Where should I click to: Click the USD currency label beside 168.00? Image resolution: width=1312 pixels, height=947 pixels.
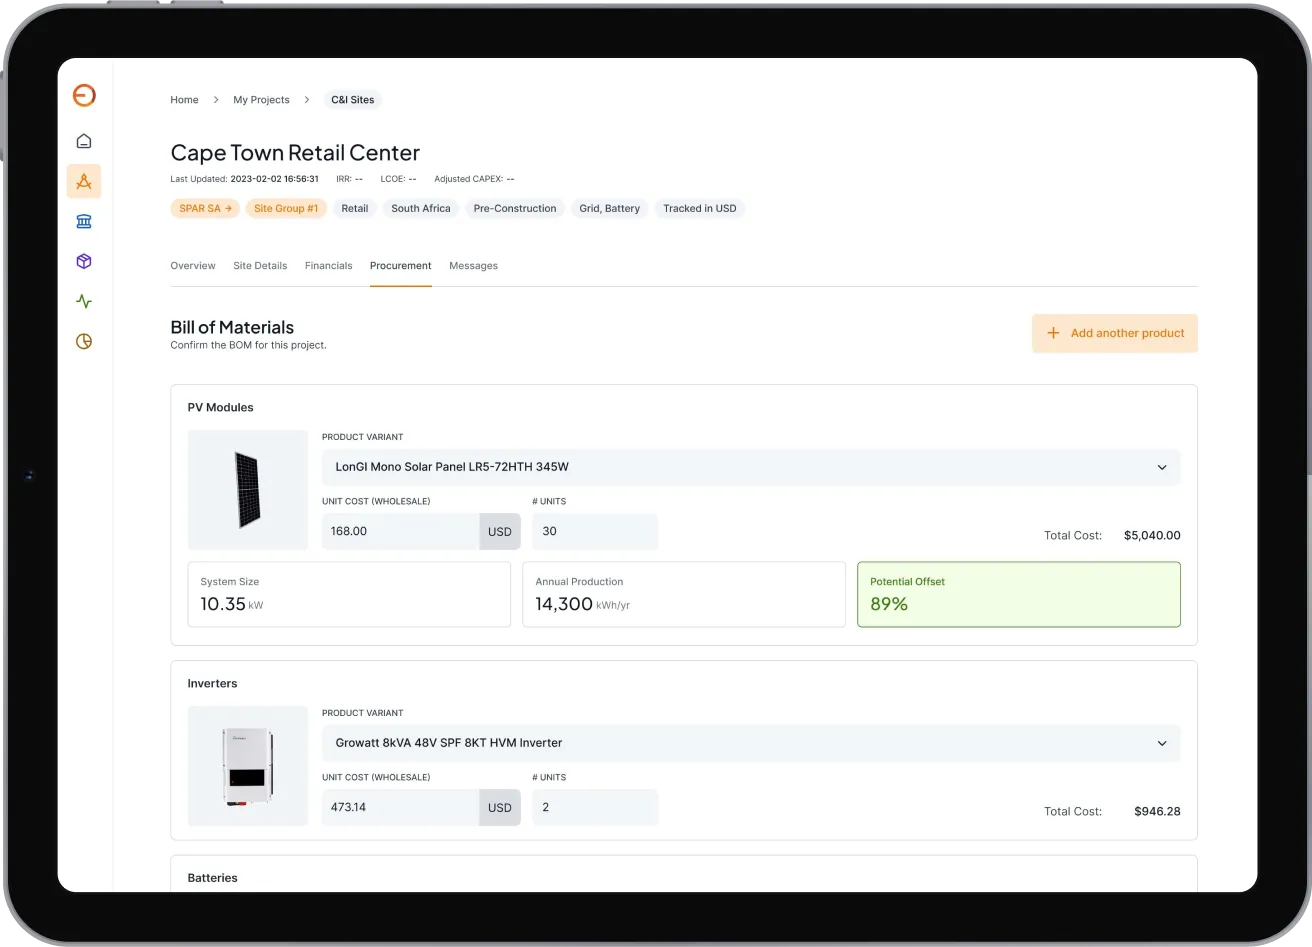click(x=500, y=532)
